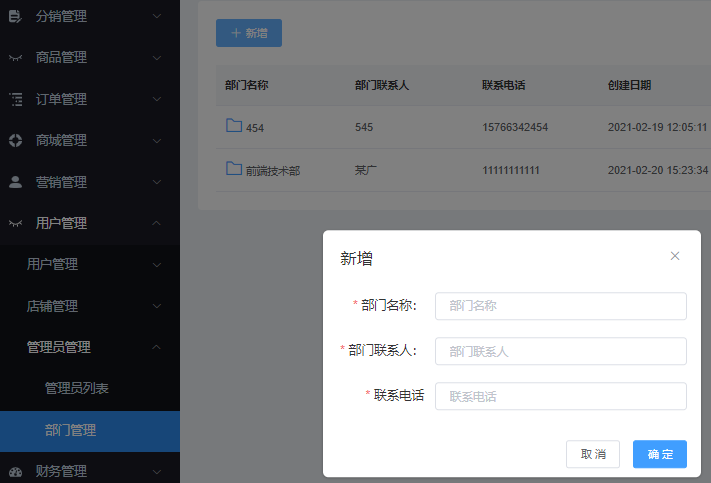Collapse the 管理员管理 submenu
The width and height of the screenshot is (711, 483).
click(x=157, y=347)
